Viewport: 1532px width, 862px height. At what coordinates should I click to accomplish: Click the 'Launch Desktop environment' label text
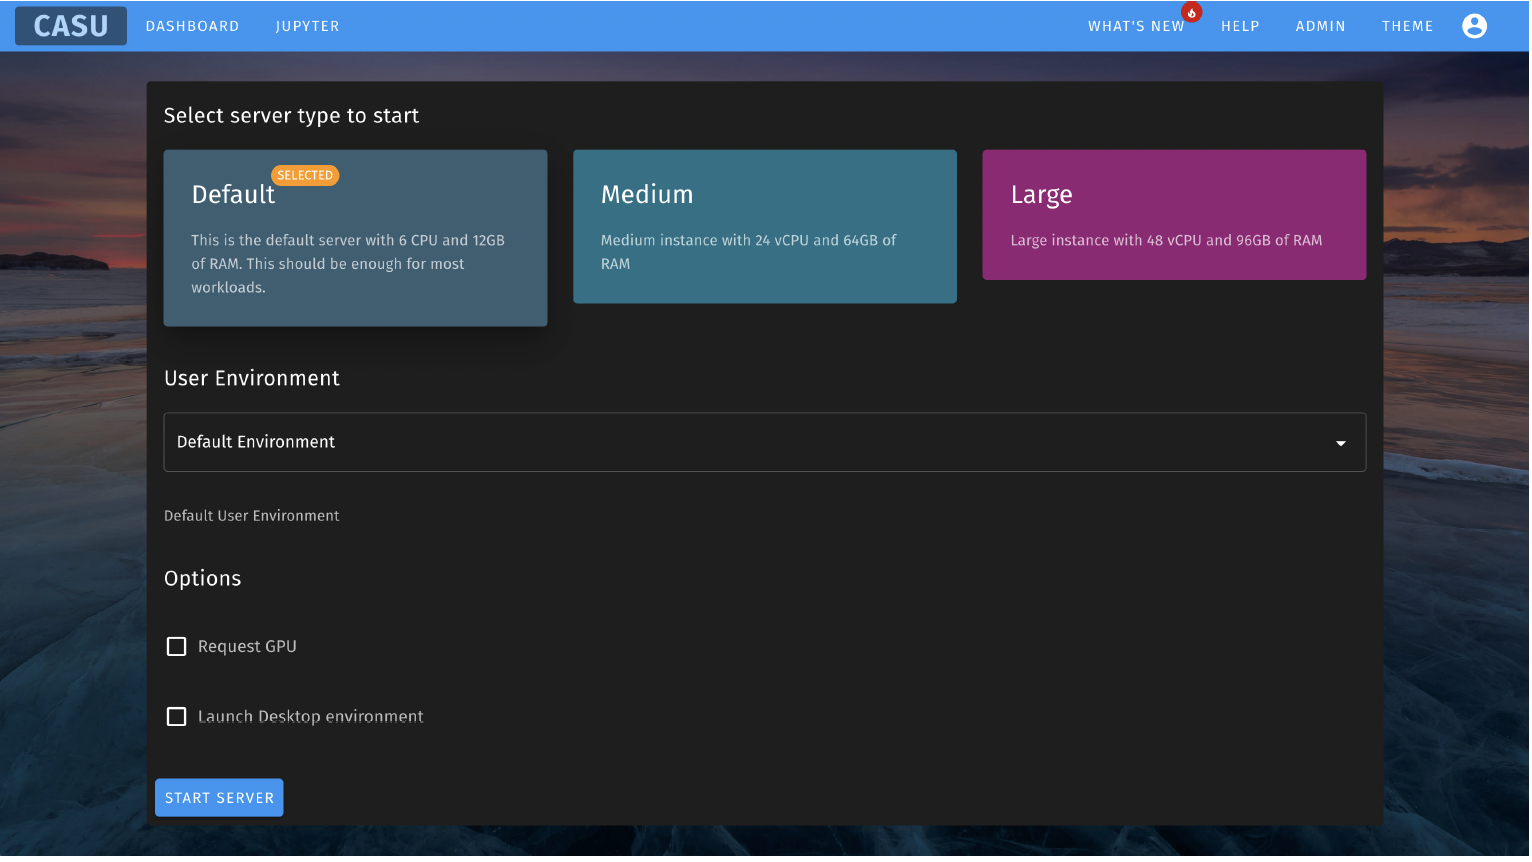click(x=311, y=718)
